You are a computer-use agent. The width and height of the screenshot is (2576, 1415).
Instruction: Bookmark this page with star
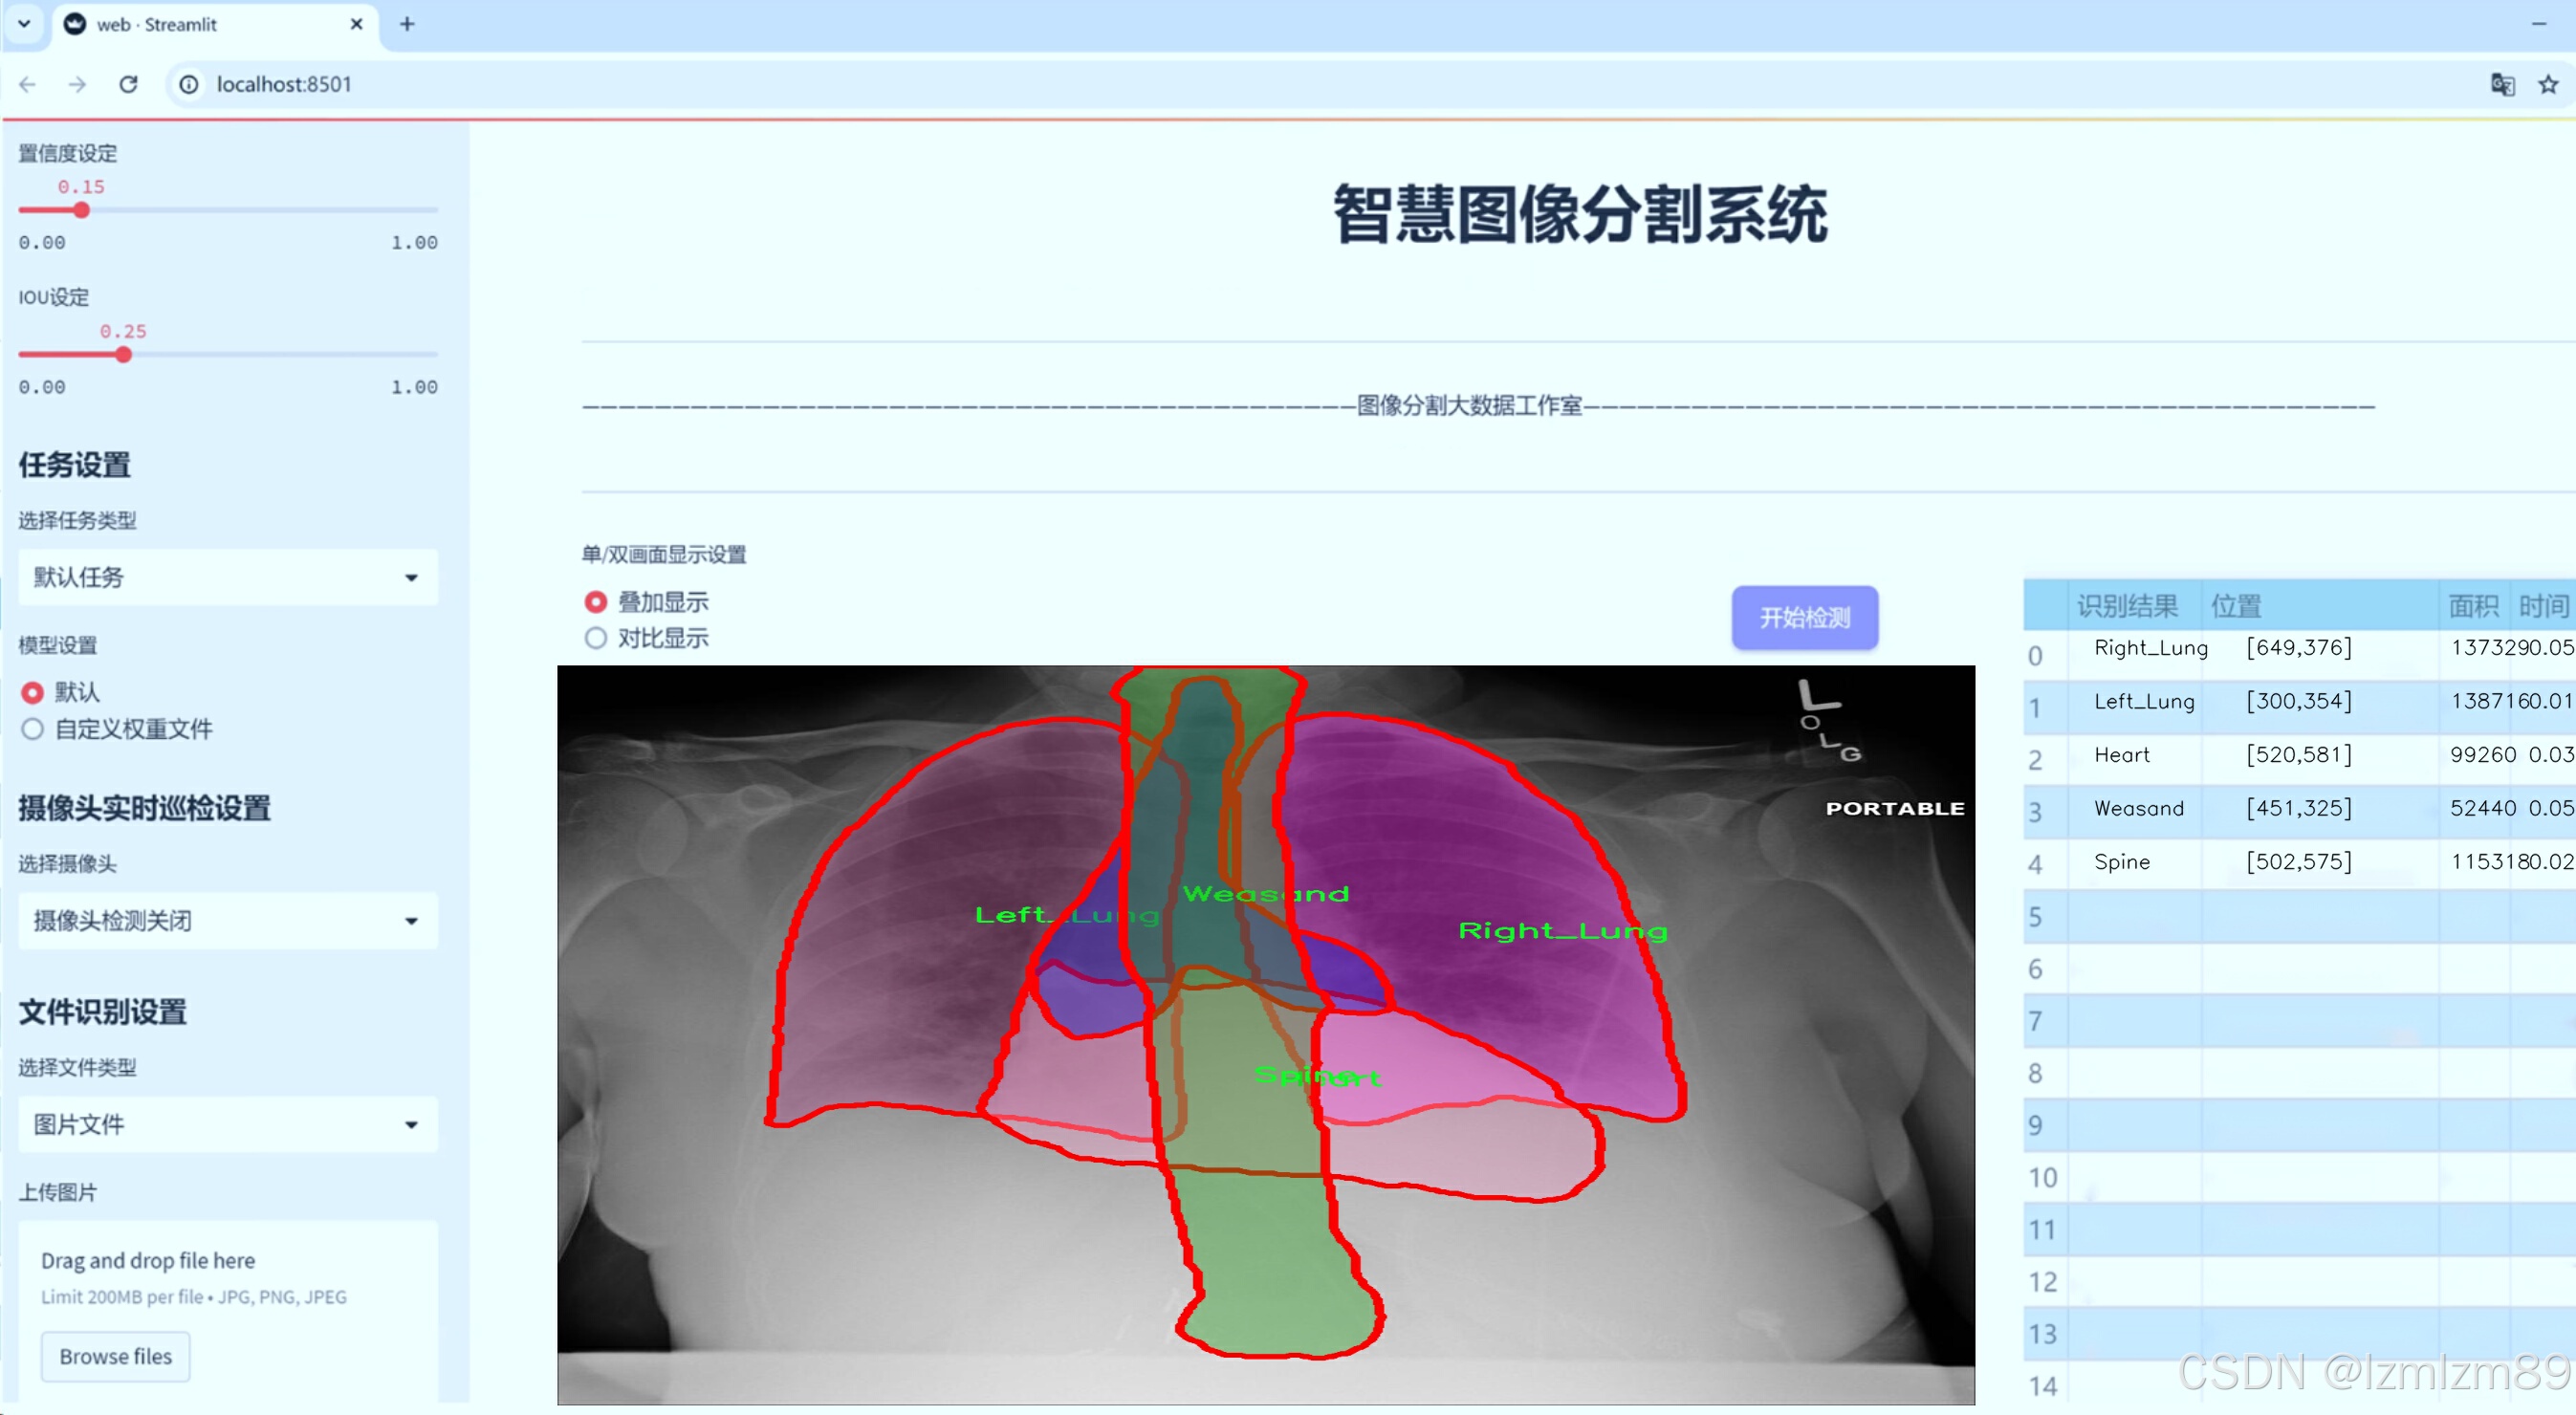click(2548, 84)
